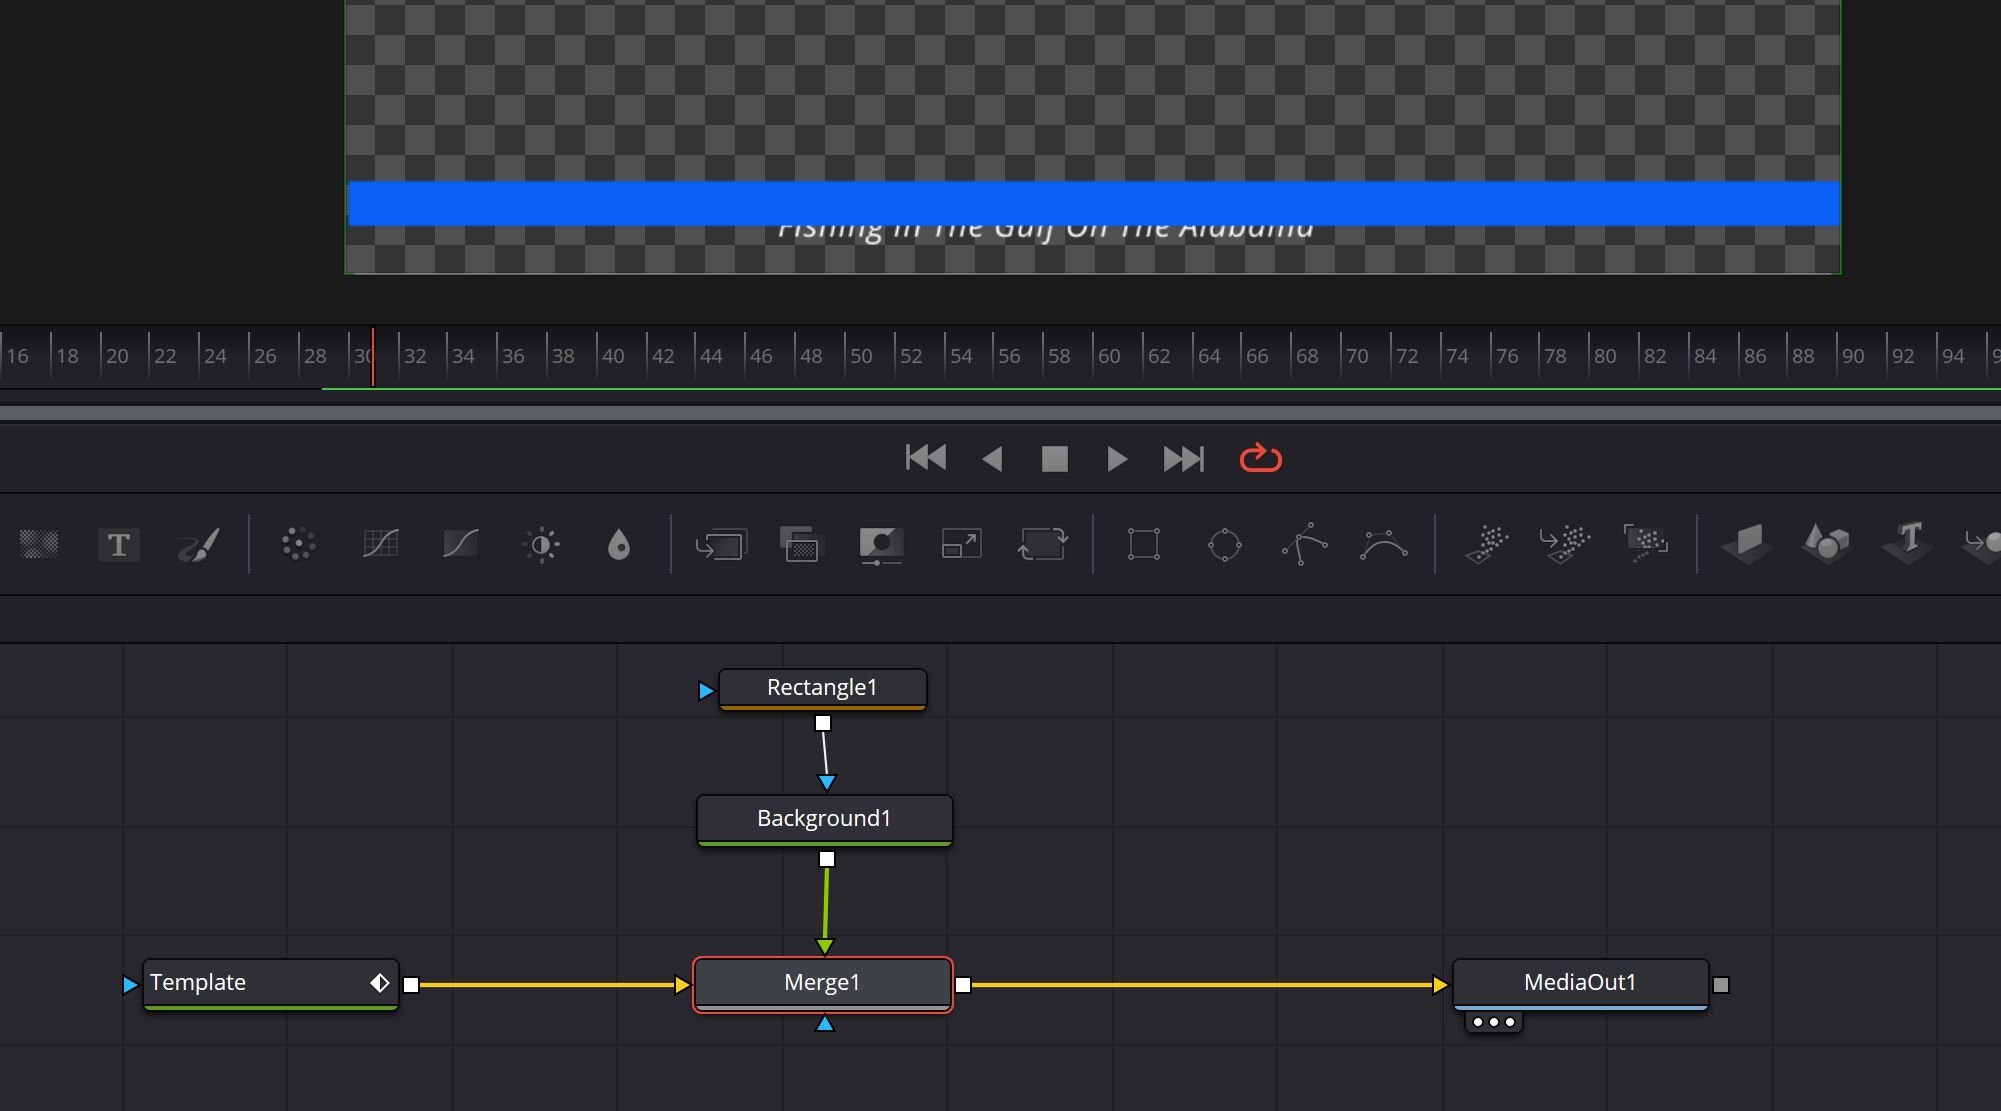Viewport: 2001px width, 1111px height.
Task: Play the composition in reverse
Action: point(992,459)
